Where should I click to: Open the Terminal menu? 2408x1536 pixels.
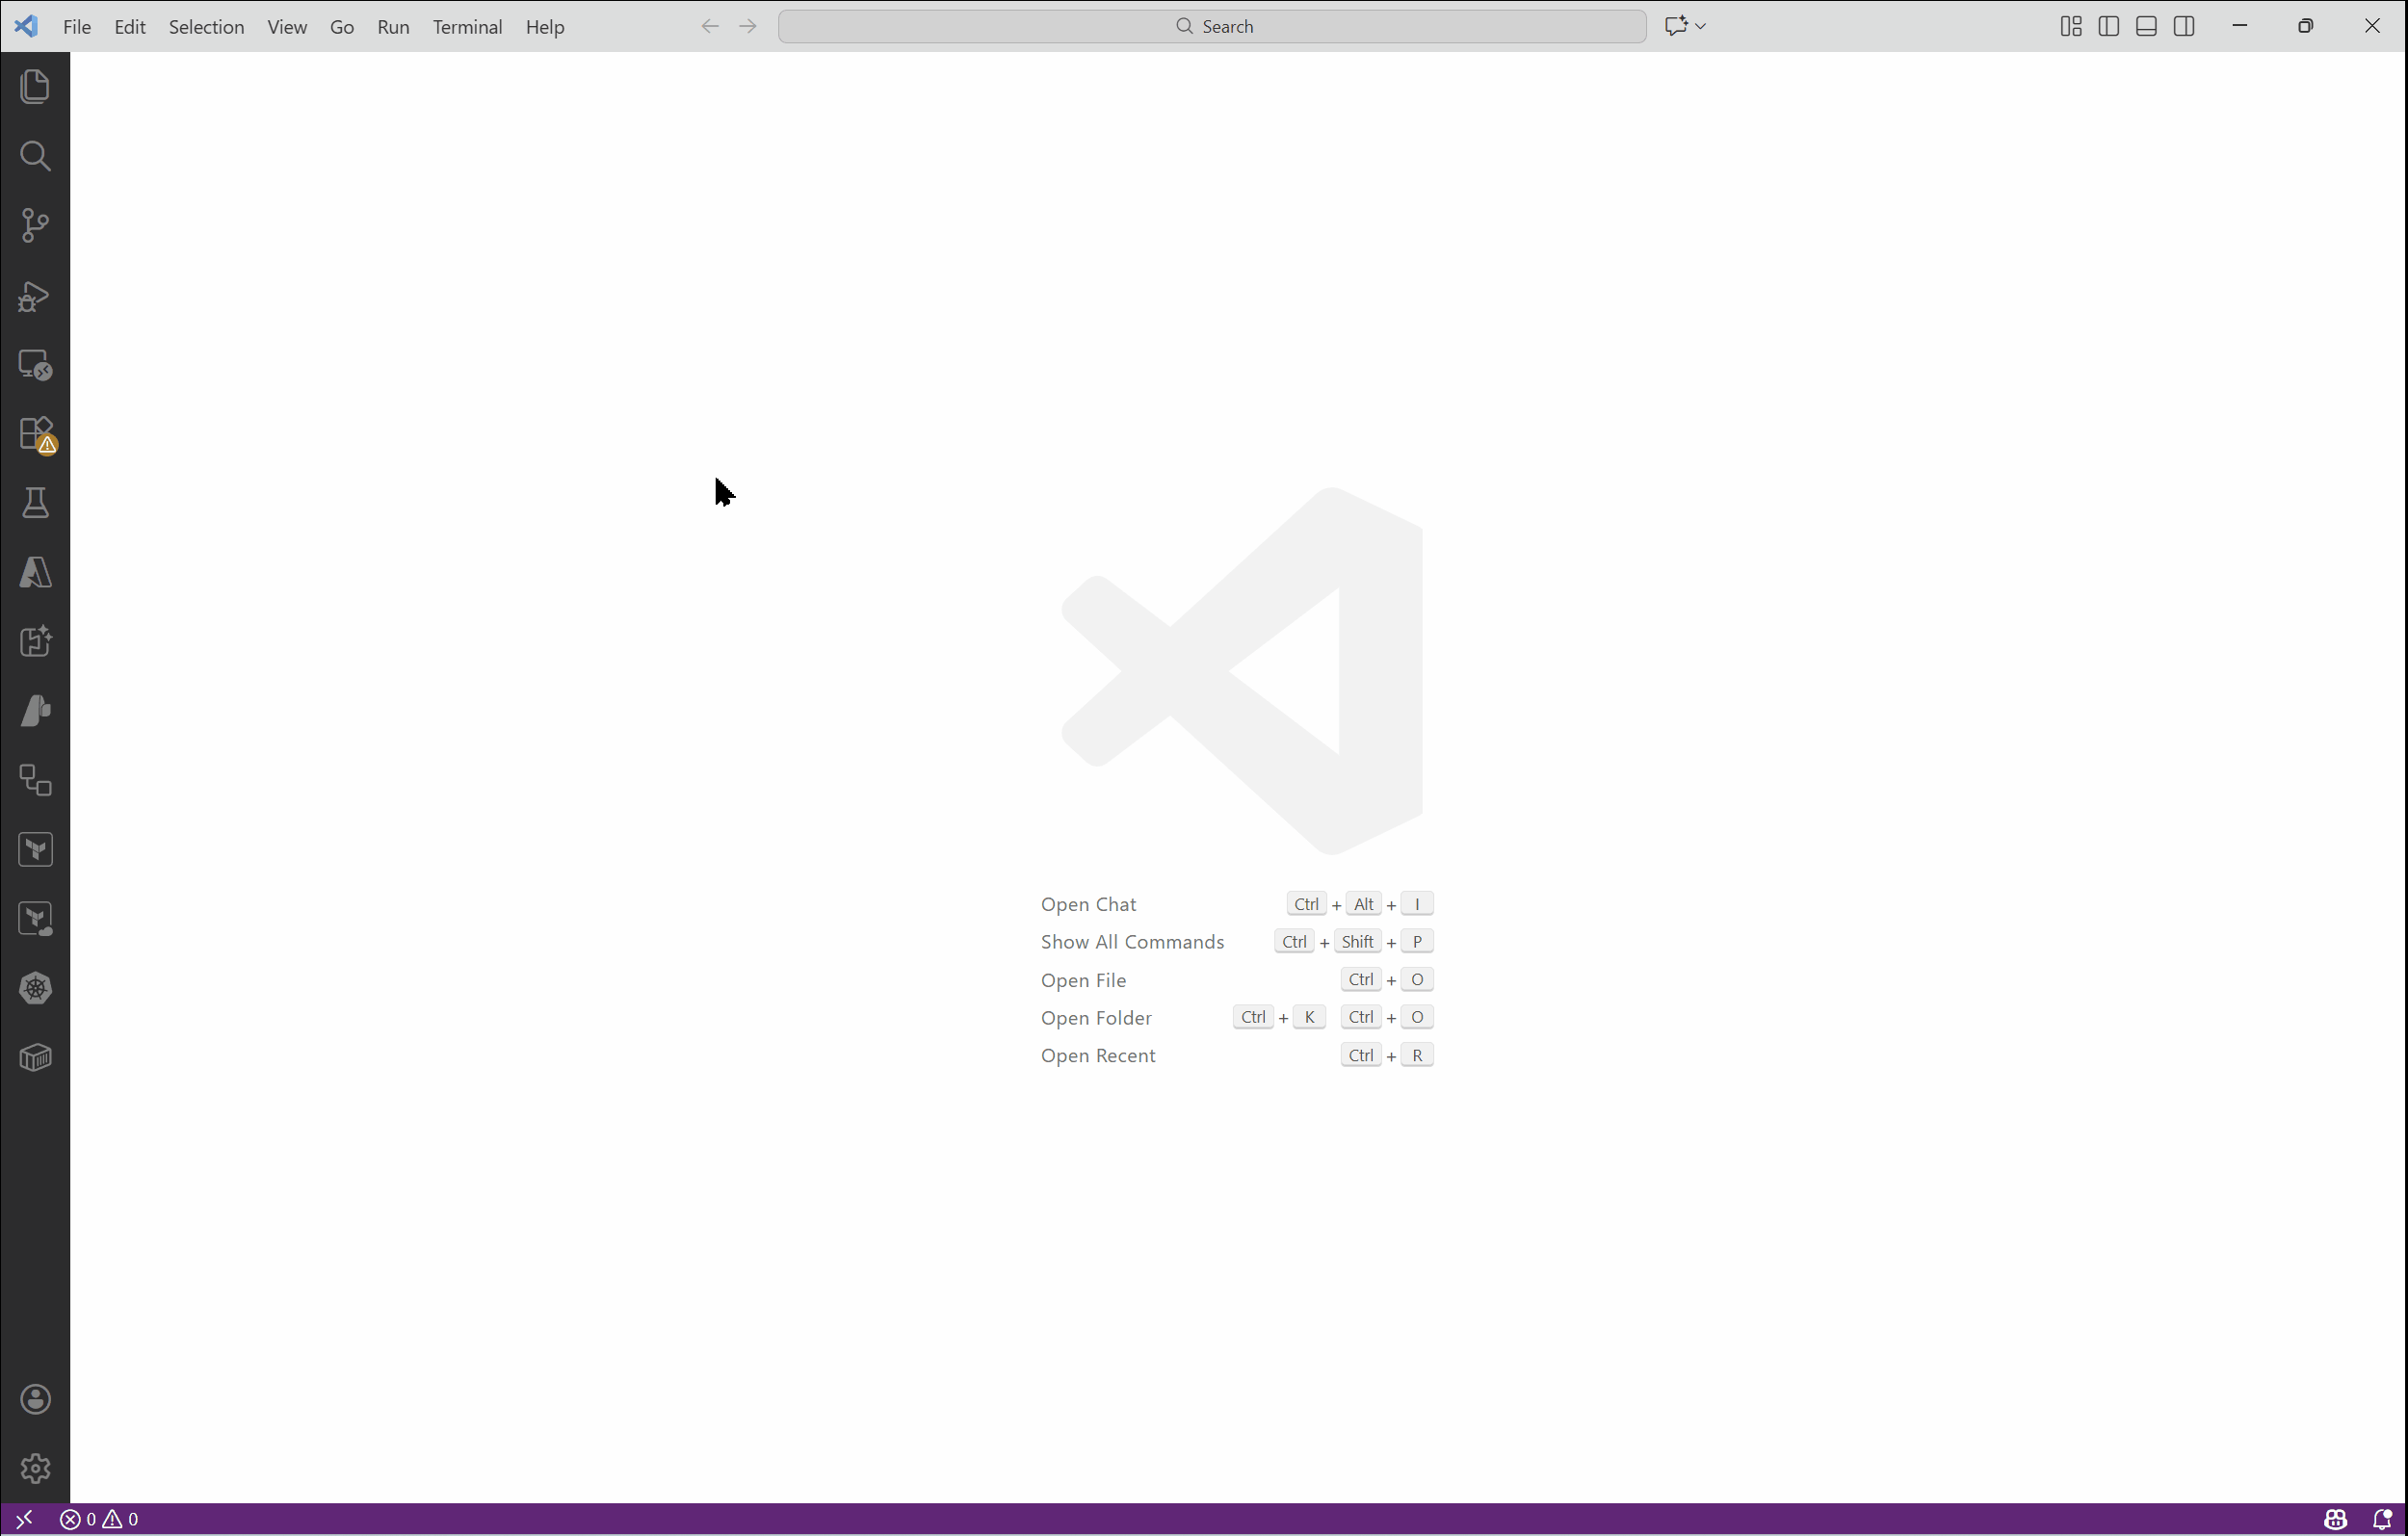[467, 27]
